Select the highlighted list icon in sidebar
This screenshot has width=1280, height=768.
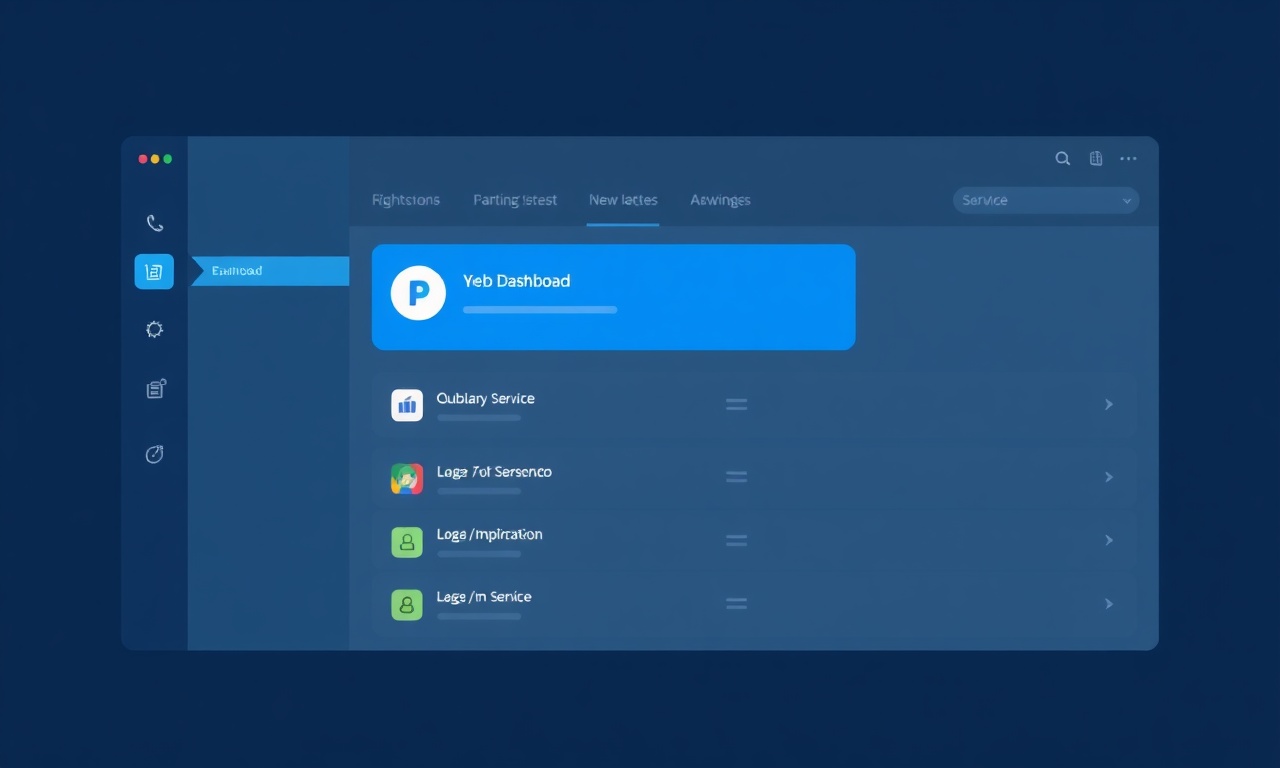pos(154,271)
